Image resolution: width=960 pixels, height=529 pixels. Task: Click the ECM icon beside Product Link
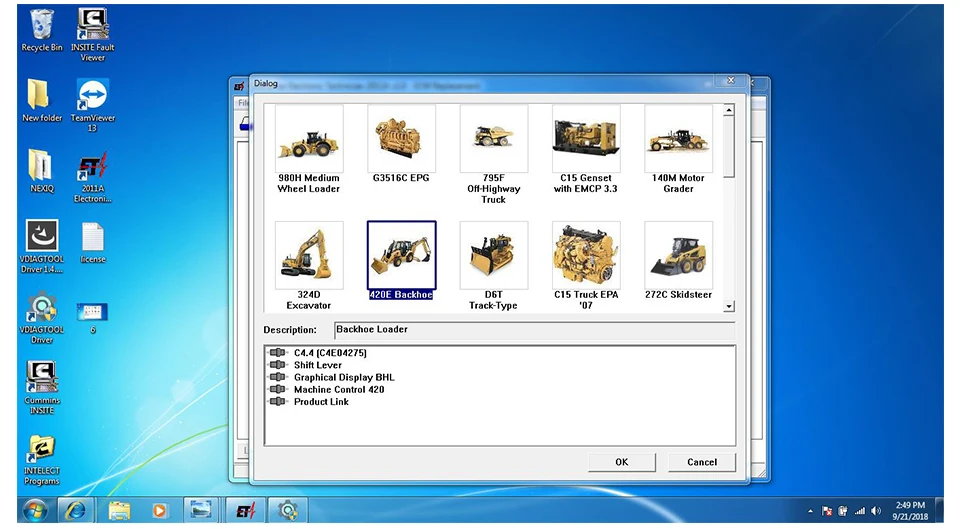[278, 402]
